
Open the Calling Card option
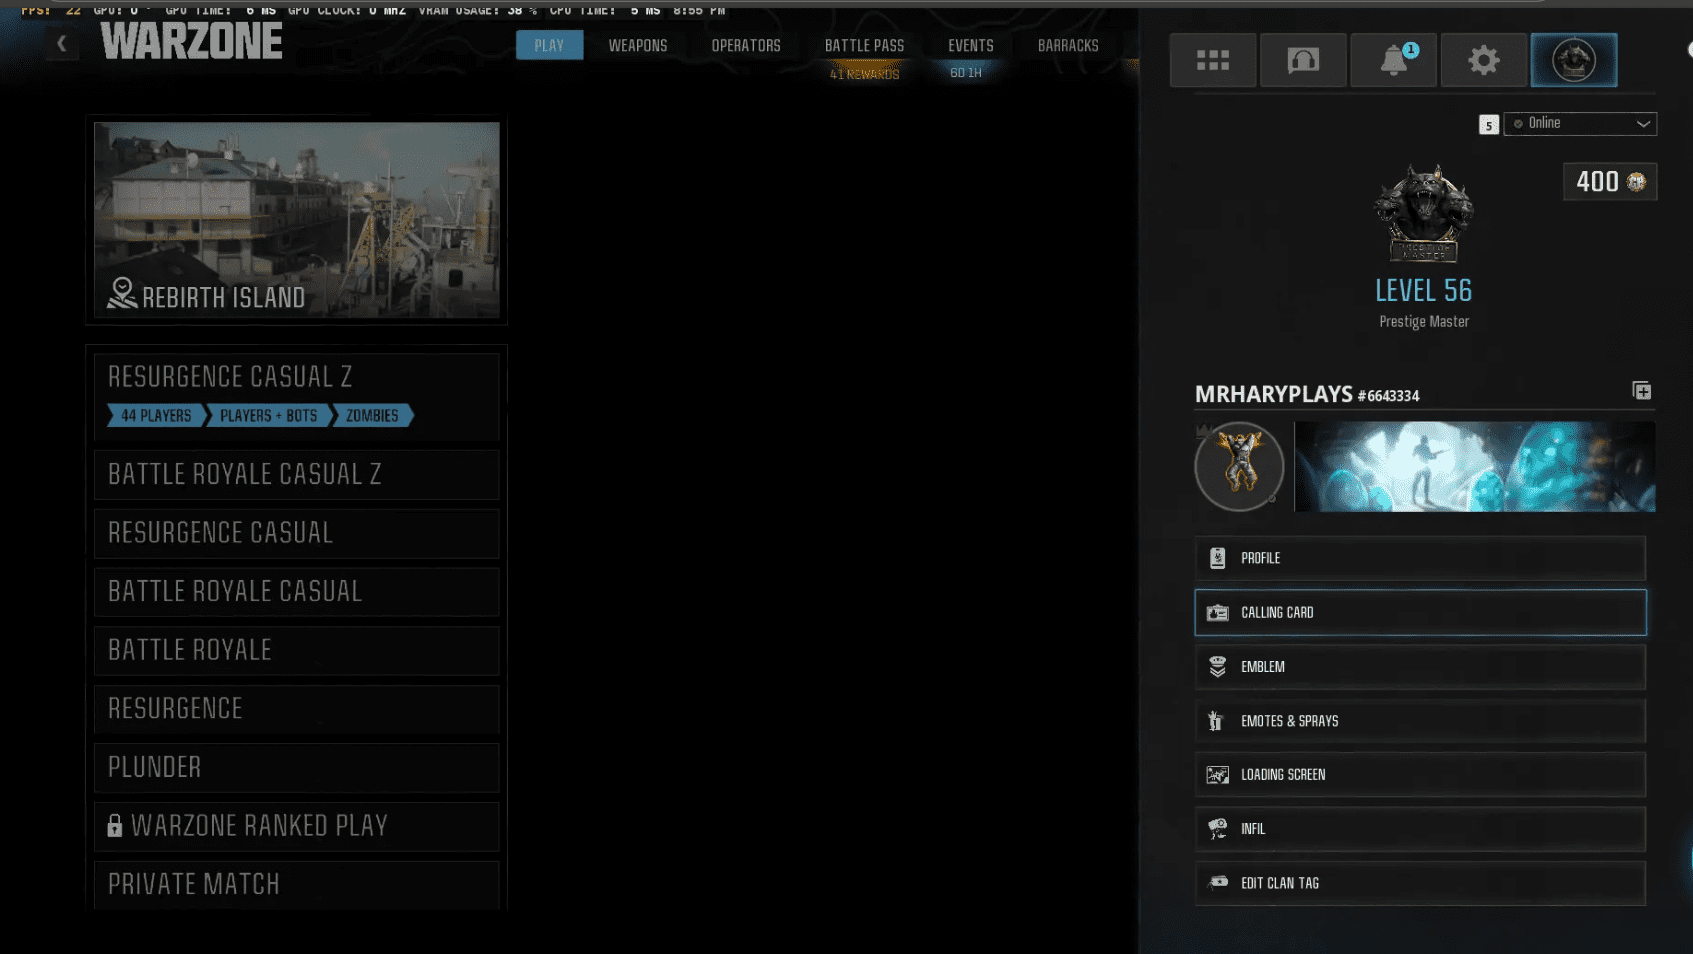point(1419,613)
